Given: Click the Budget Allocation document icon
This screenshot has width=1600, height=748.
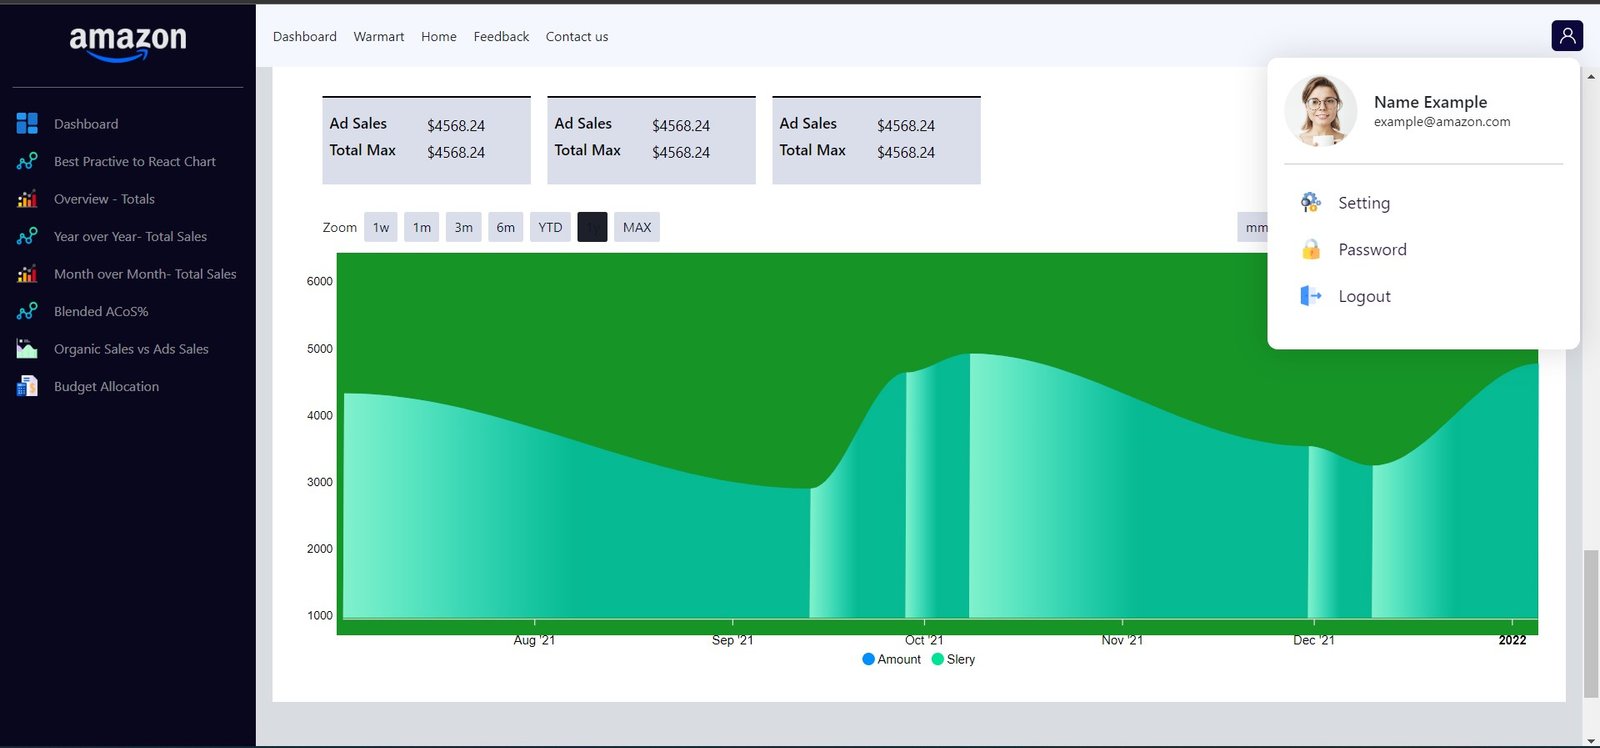Looking at the screenshot, I should pos(27,386).
